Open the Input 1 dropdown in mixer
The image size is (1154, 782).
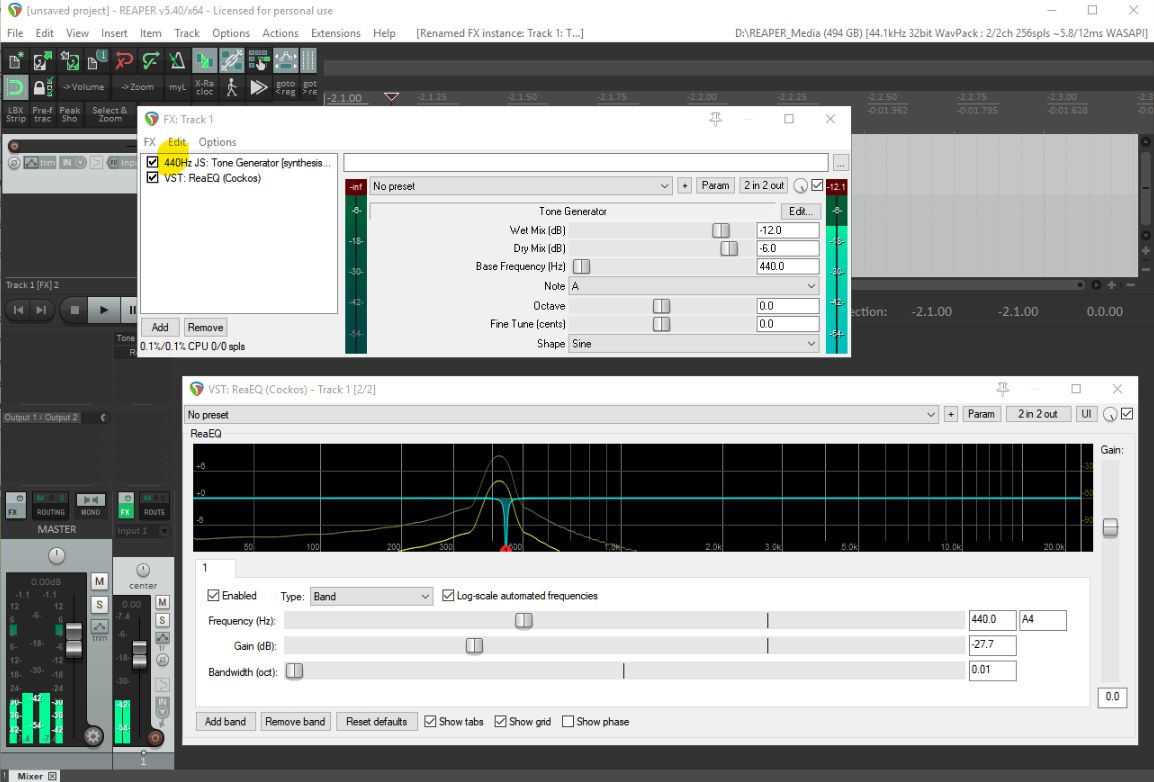[144, 530]
